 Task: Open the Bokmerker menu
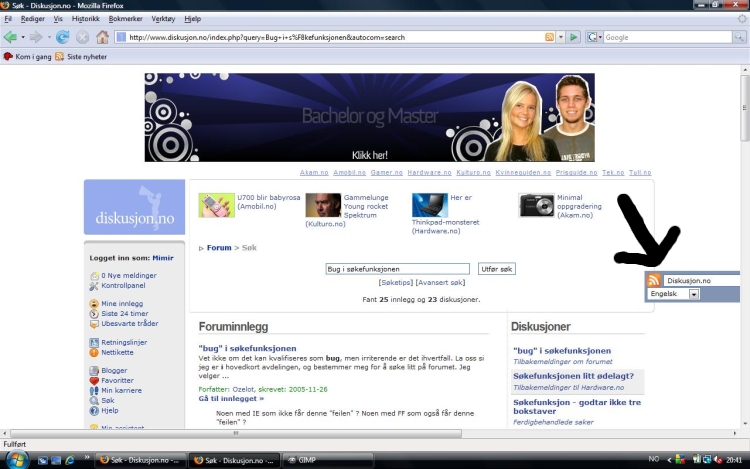125,19
